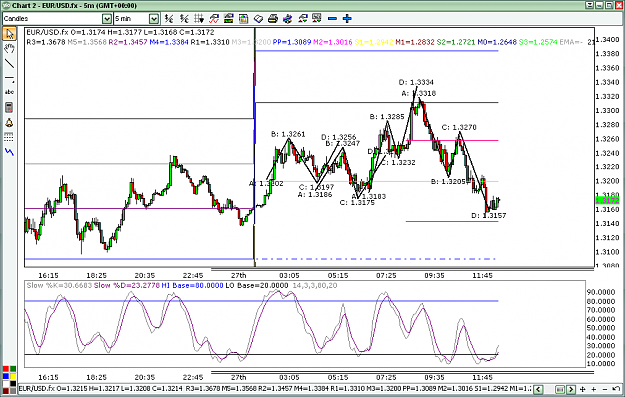625x397 pixels.
Task: Click the first percent-lines toolbar icon
Action: click(x=169, y=18)
